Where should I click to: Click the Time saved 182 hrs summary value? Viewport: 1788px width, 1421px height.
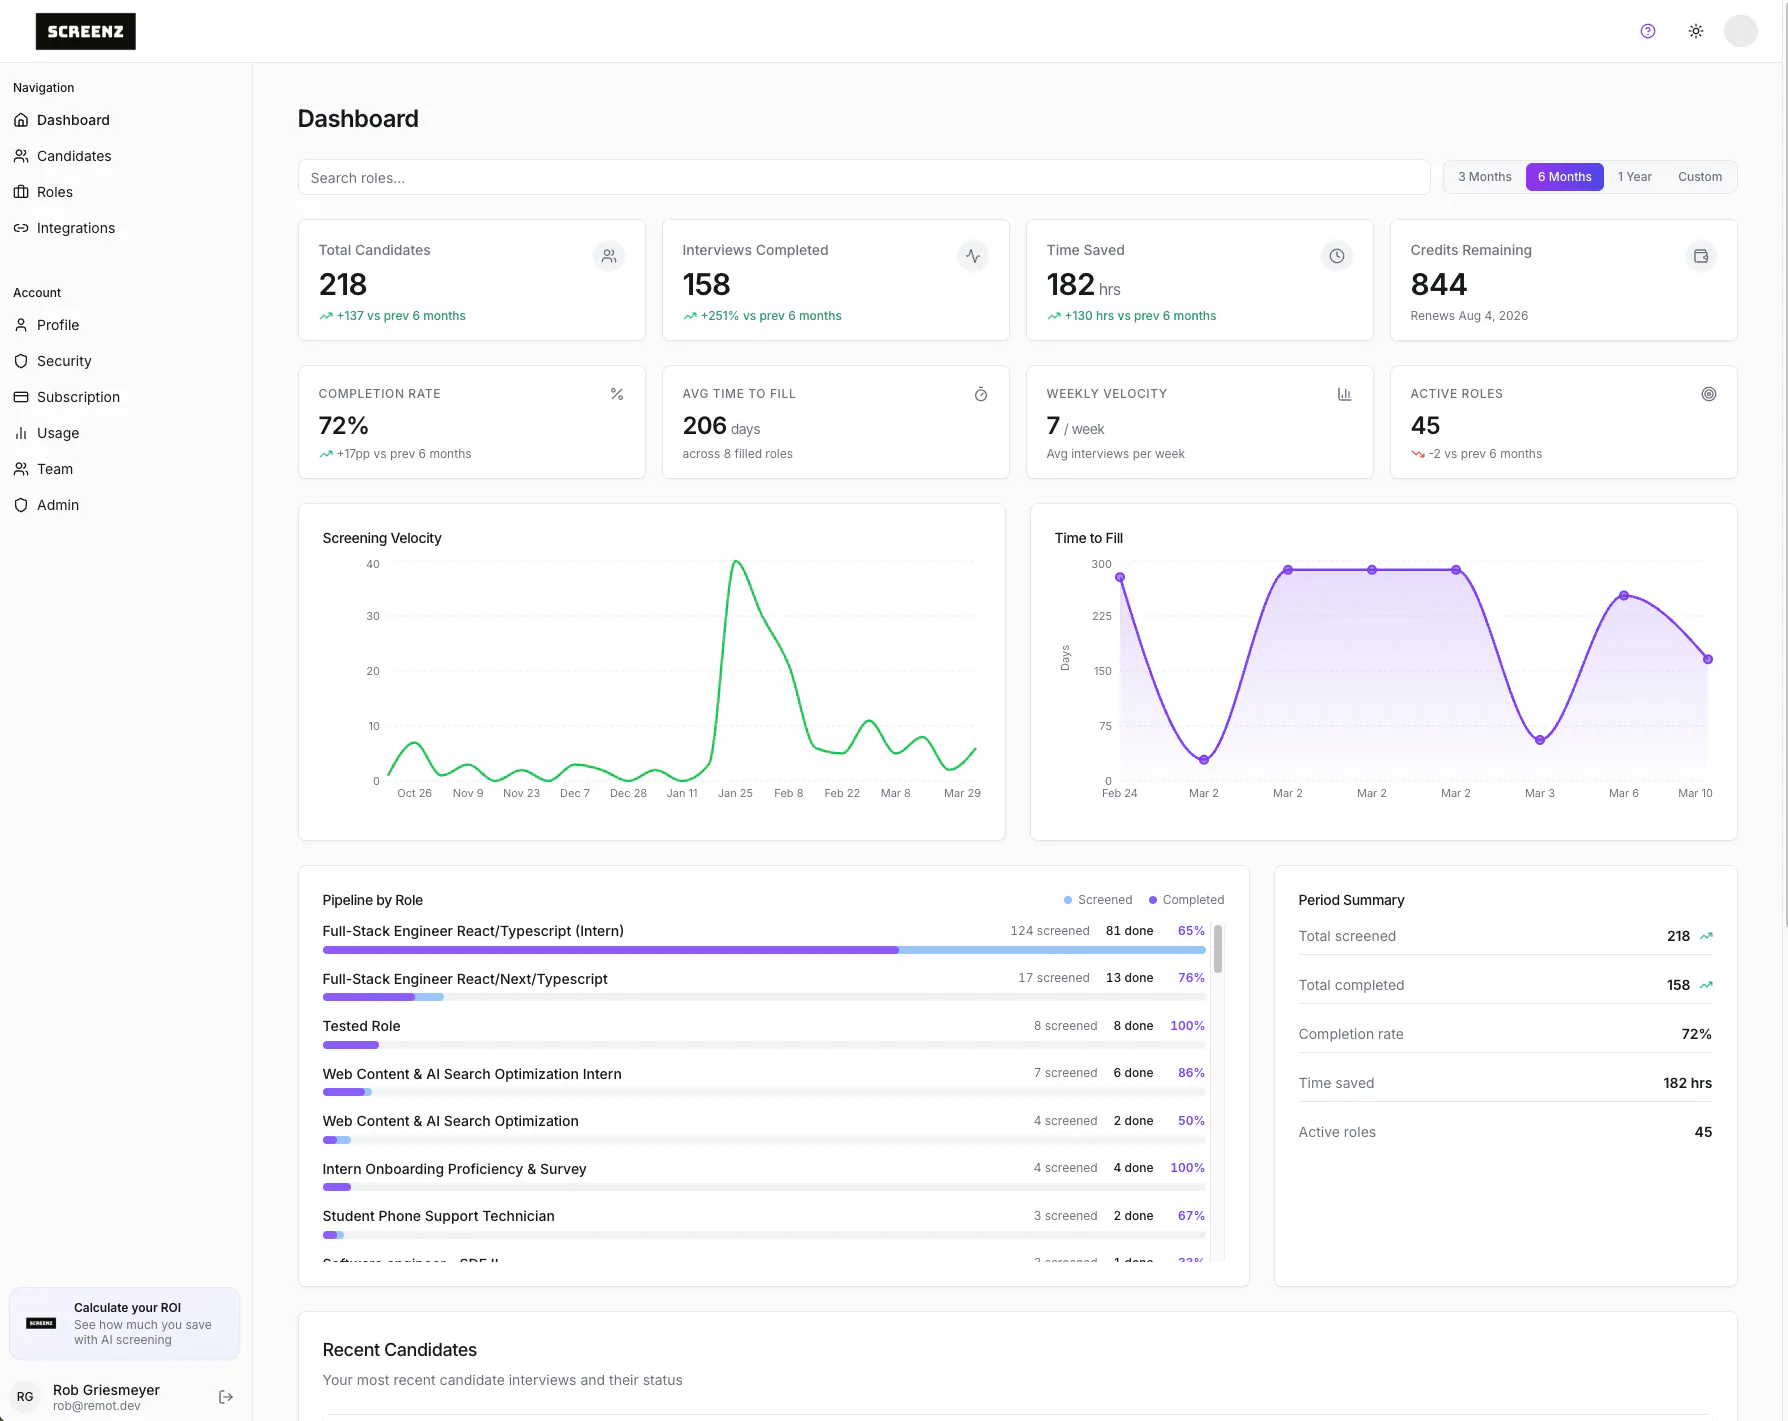(x=1687, y=1083)
